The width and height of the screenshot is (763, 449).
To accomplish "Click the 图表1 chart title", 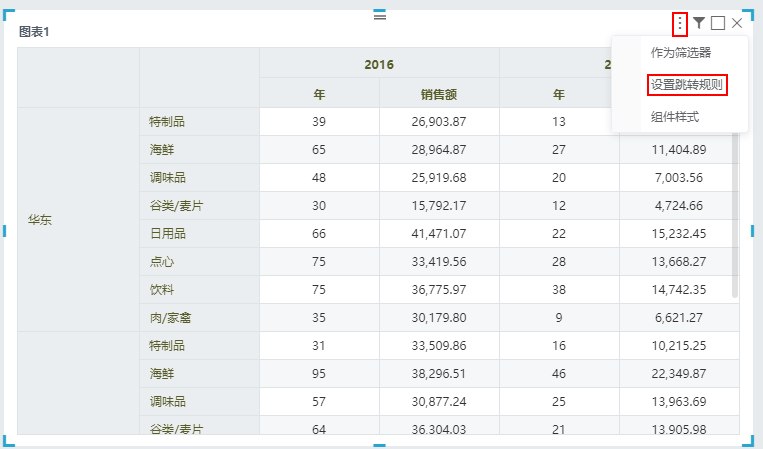I will point(34,32).
